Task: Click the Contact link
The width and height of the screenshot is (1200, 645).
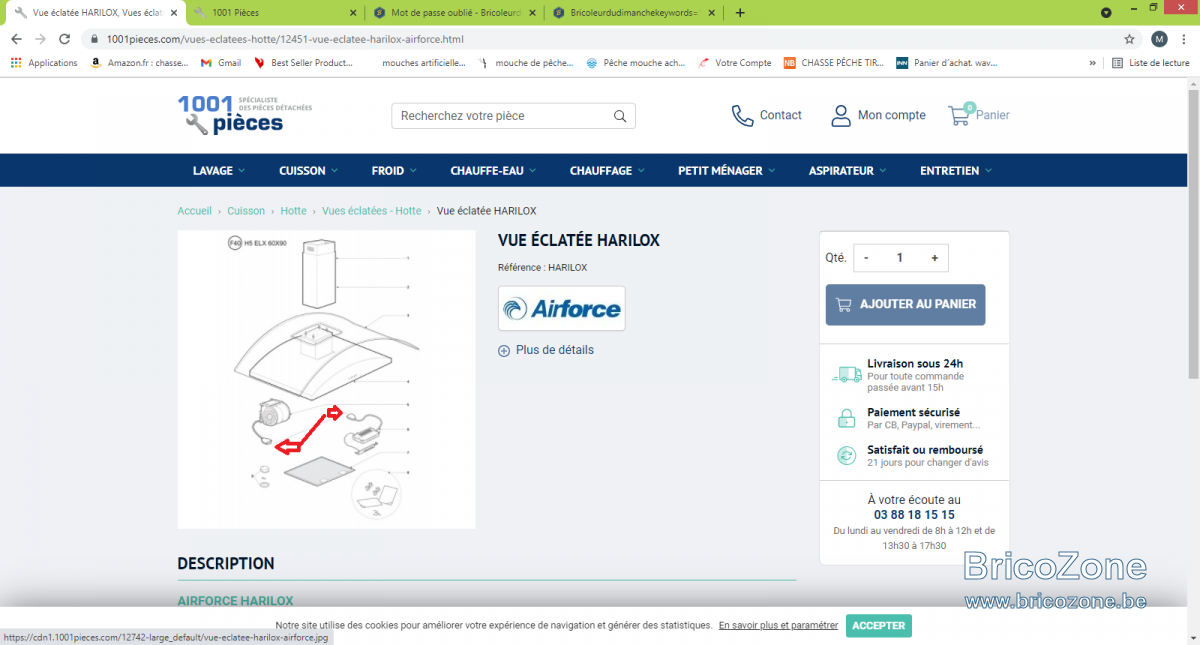Action: (767, 115)
